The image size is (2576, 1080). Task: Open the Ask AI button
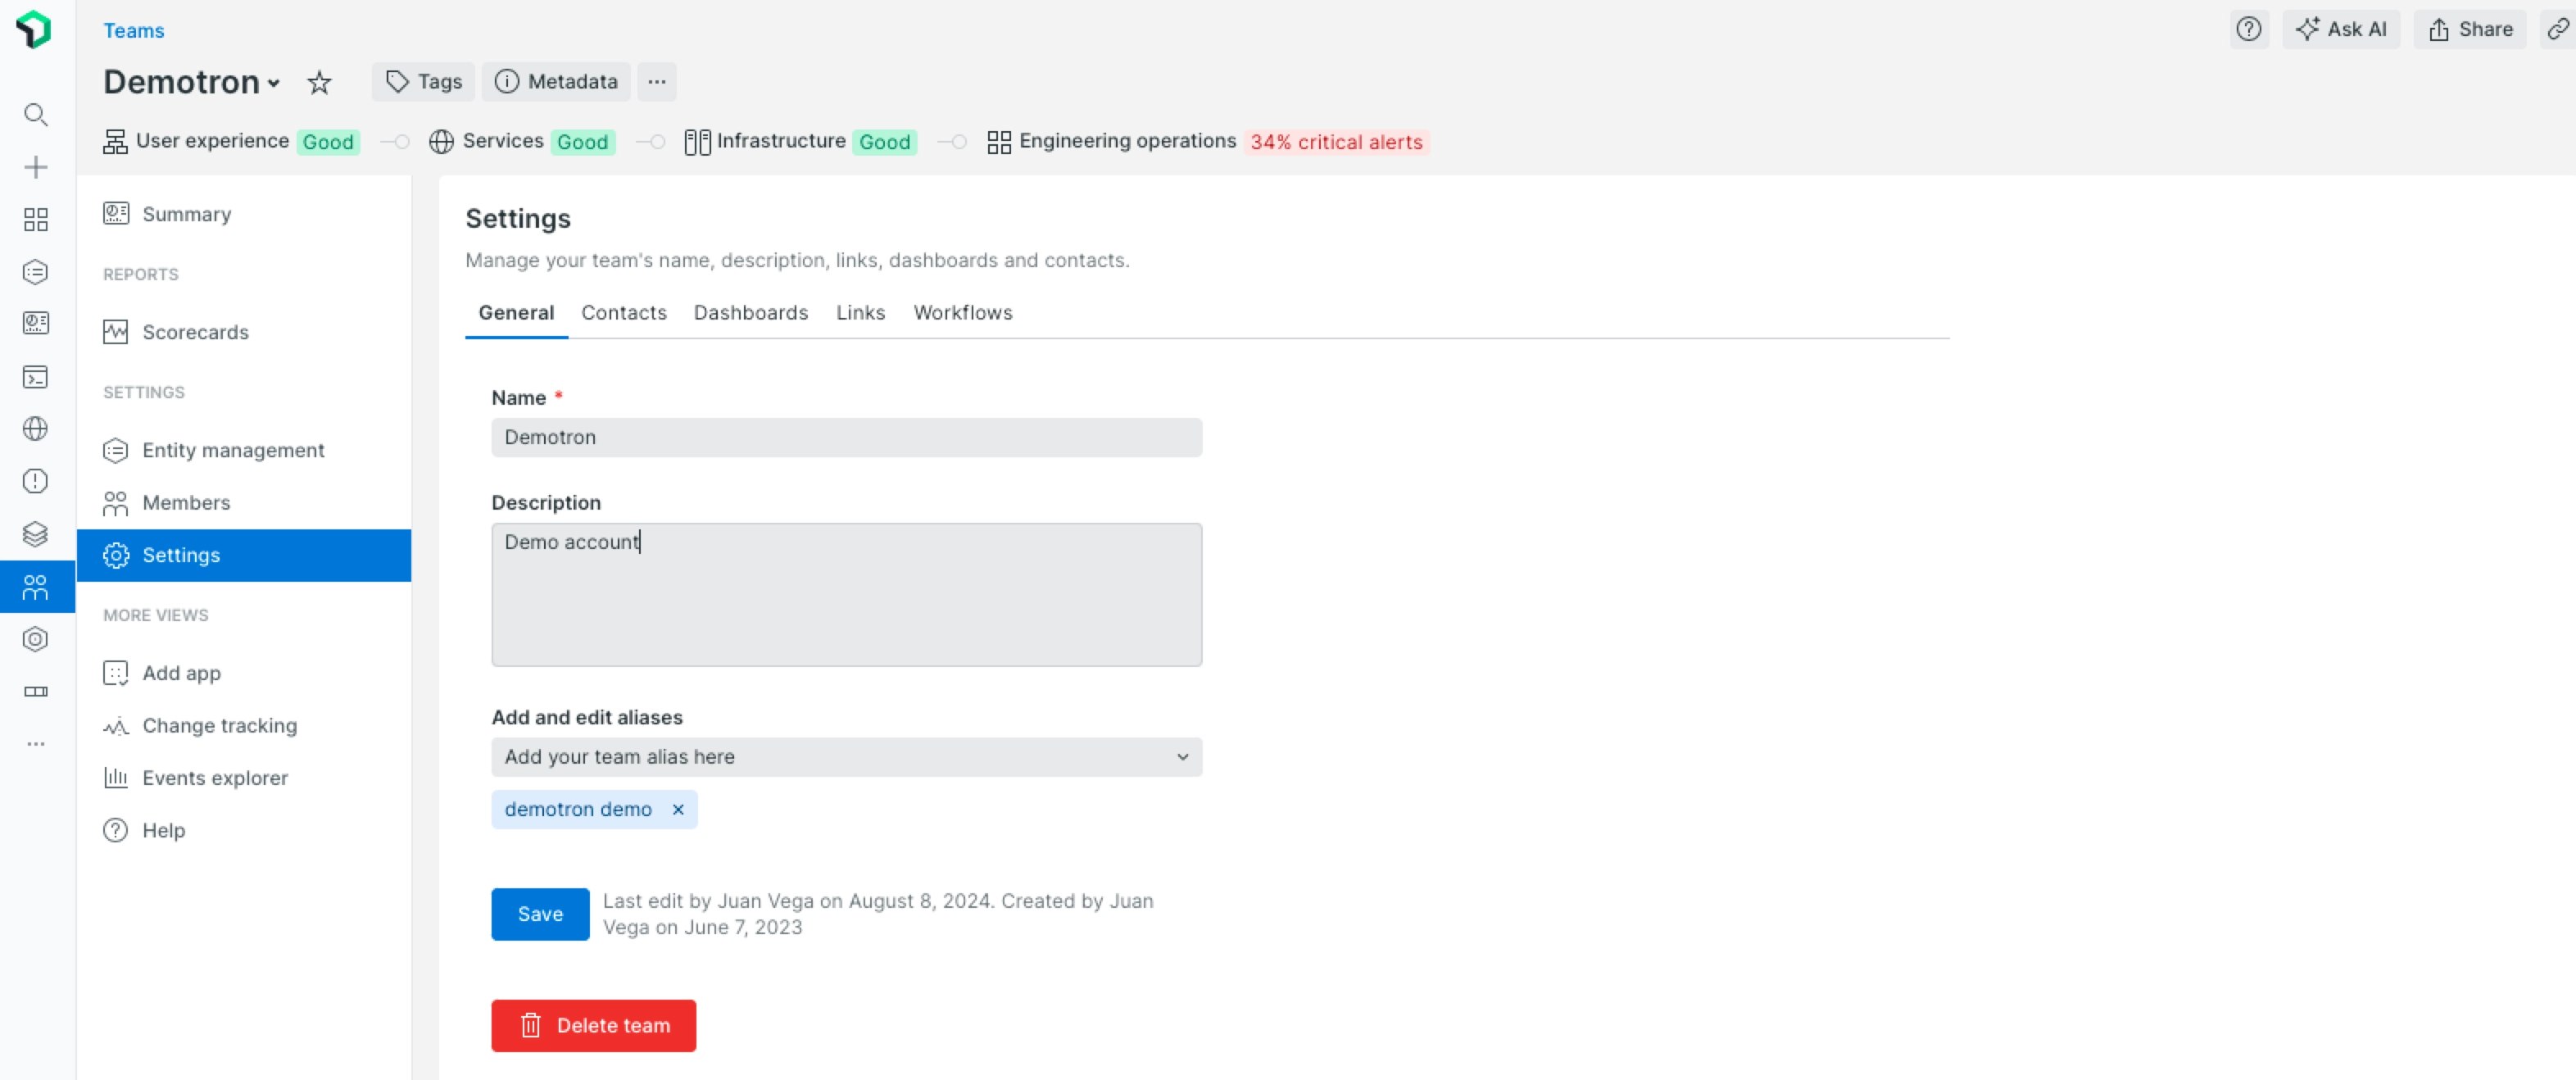pyautogui.click(x=2340, y=29)
